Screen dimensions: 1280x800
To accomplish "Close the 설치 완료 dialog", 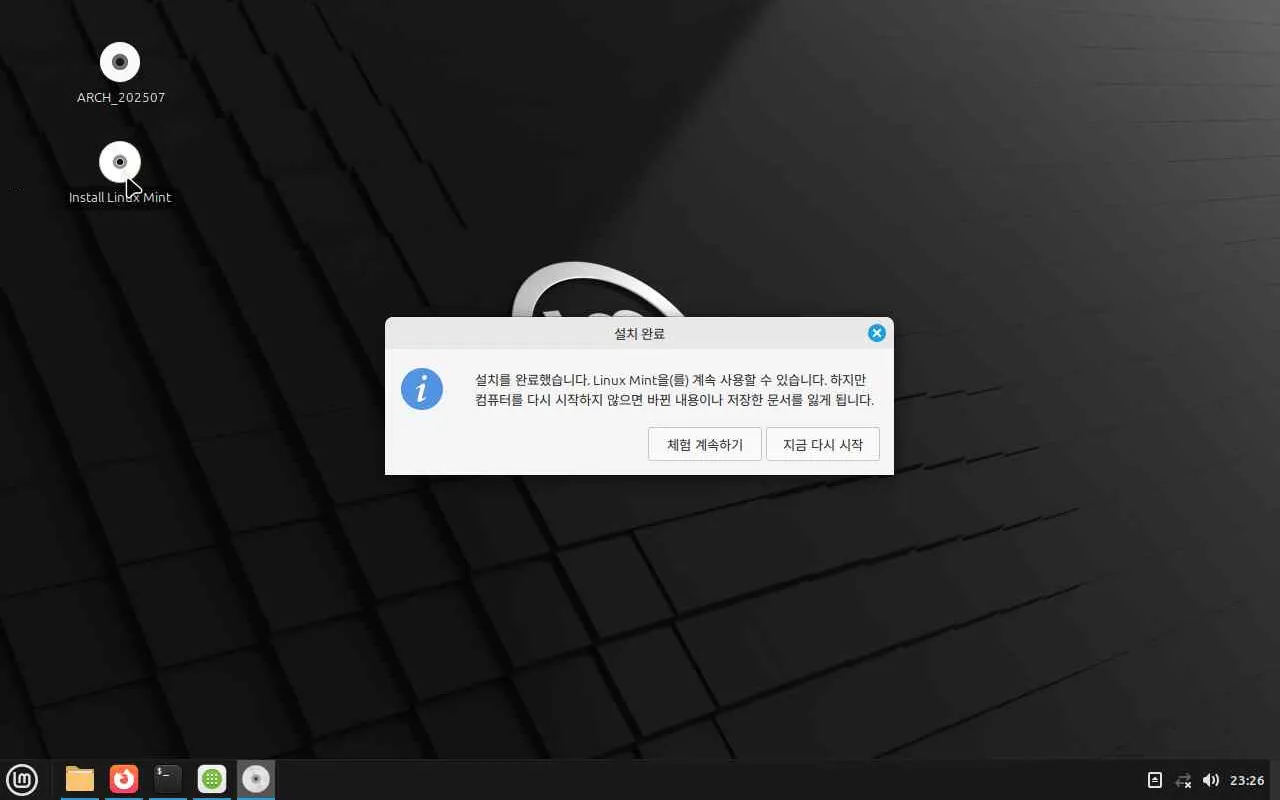I will [x=877, y=333].
